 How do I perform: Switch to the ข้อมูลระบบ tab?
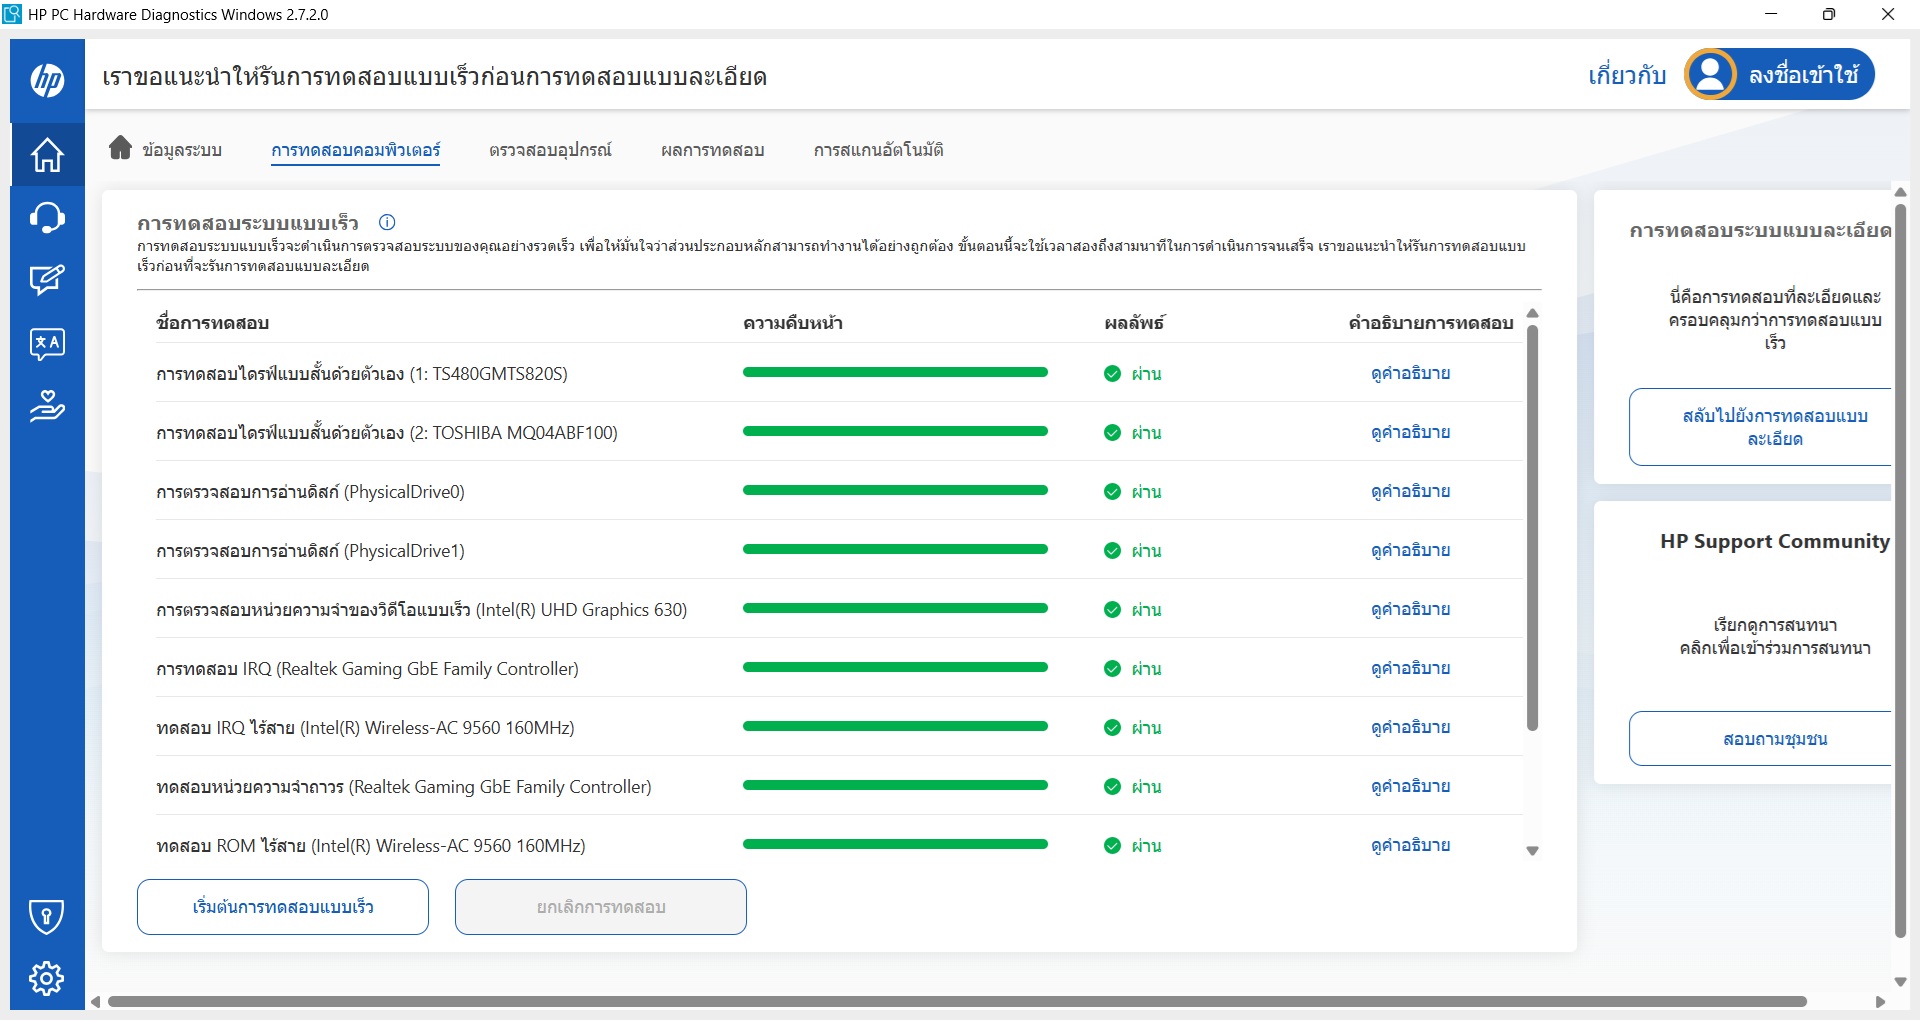coord(182,150)
